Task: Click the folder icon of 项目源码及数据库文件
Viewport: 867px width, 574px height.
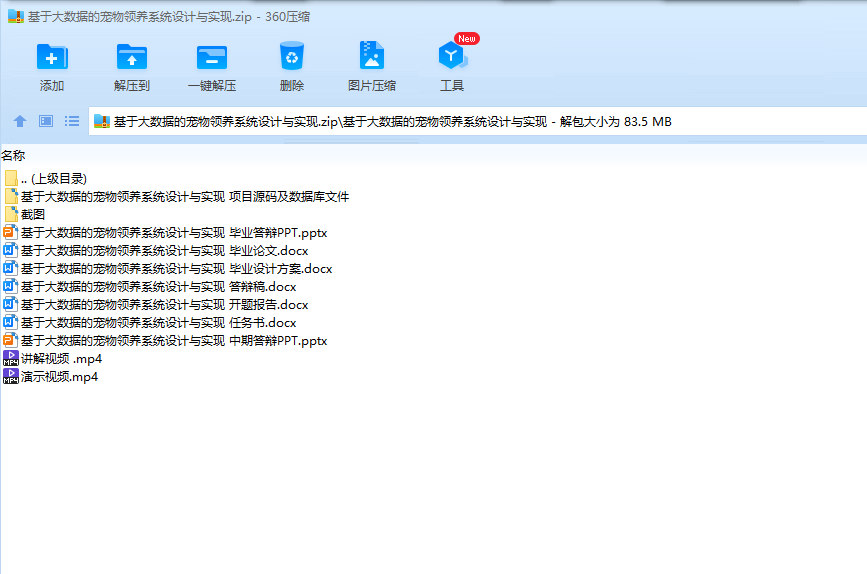Action: [11, 196]
